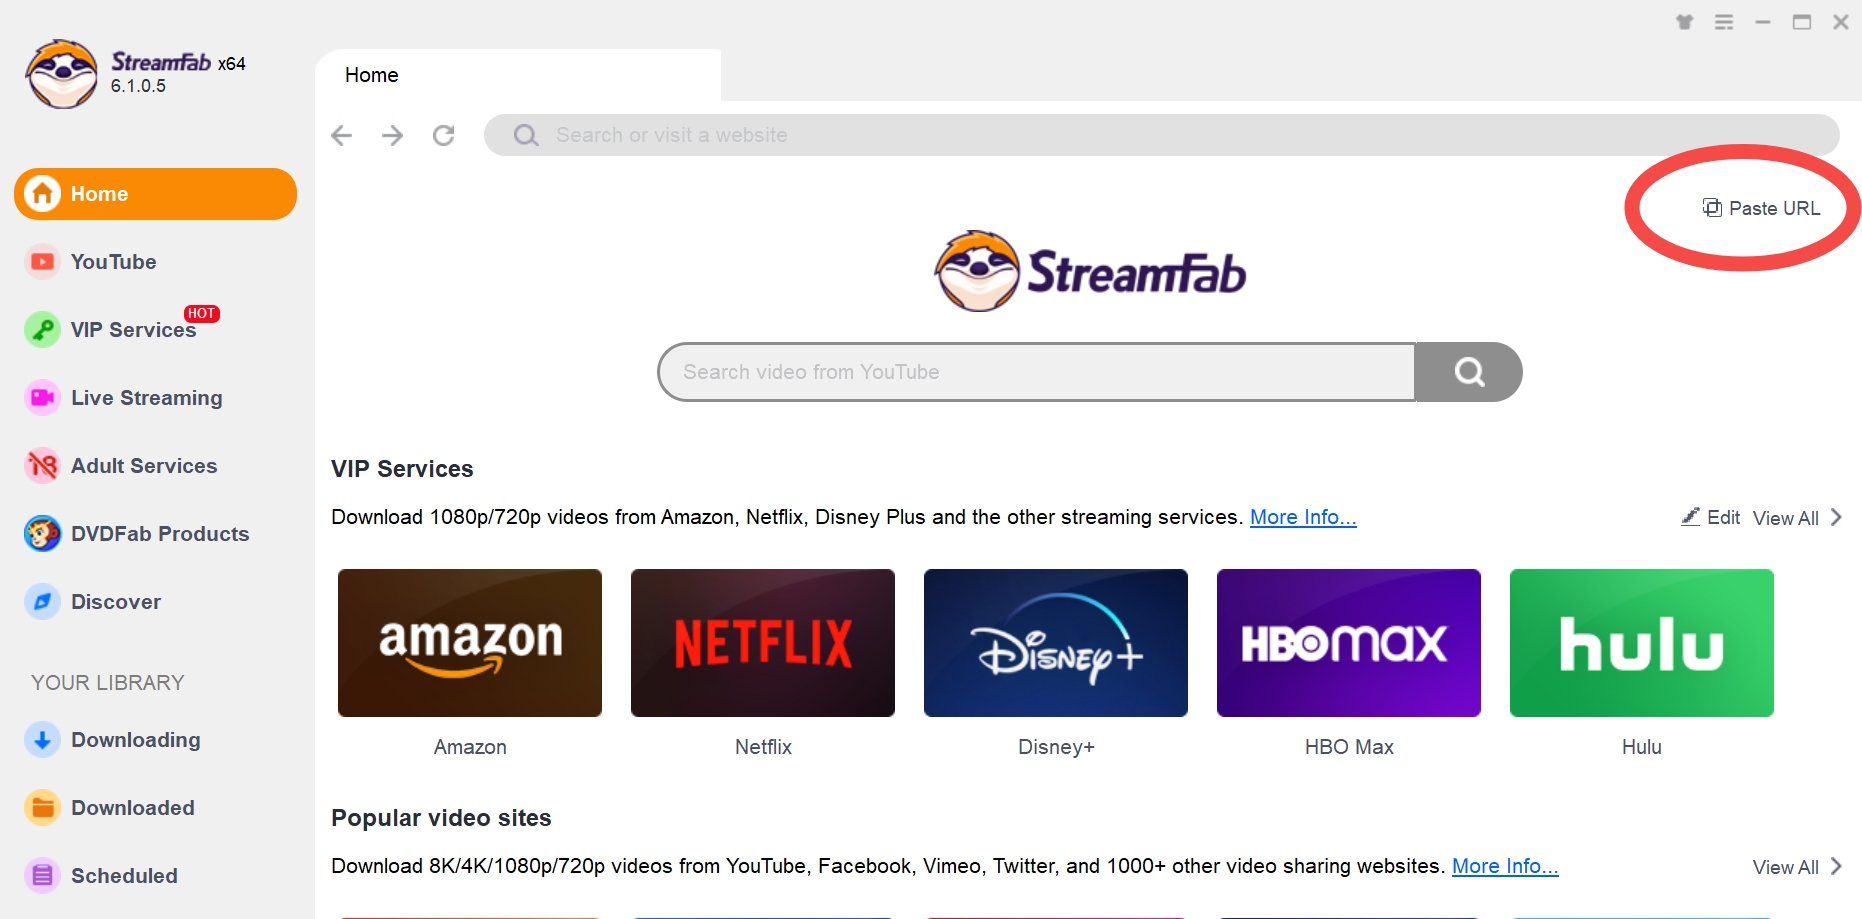Click View All for Popular video sites
1862x919 pixels.
pyautogui.click(x=1786, y=867)
